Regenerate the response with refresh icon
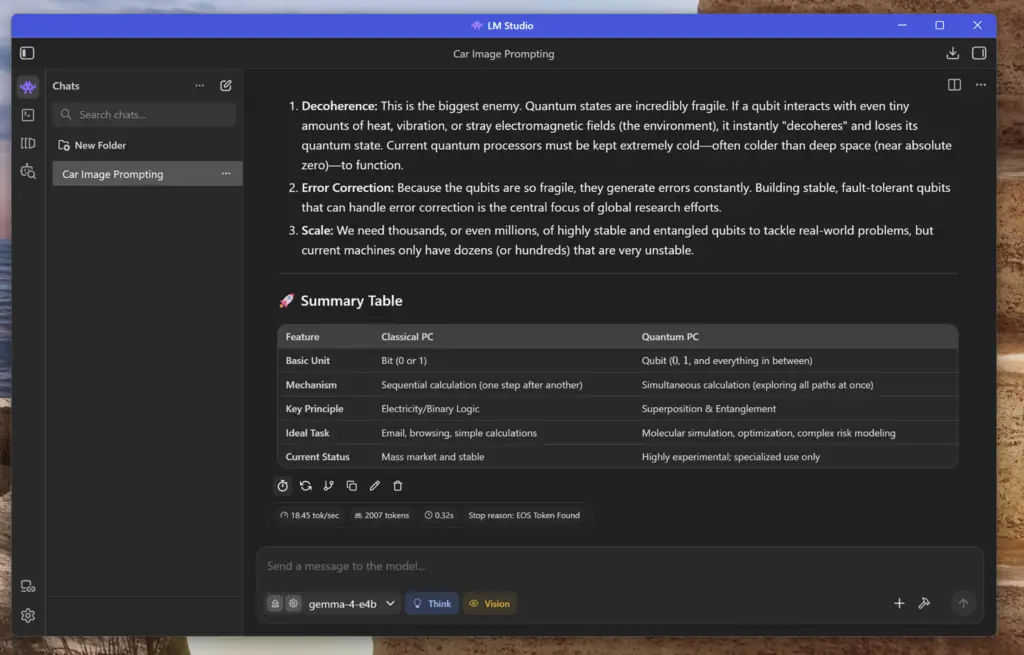 (x=306, y=486)
